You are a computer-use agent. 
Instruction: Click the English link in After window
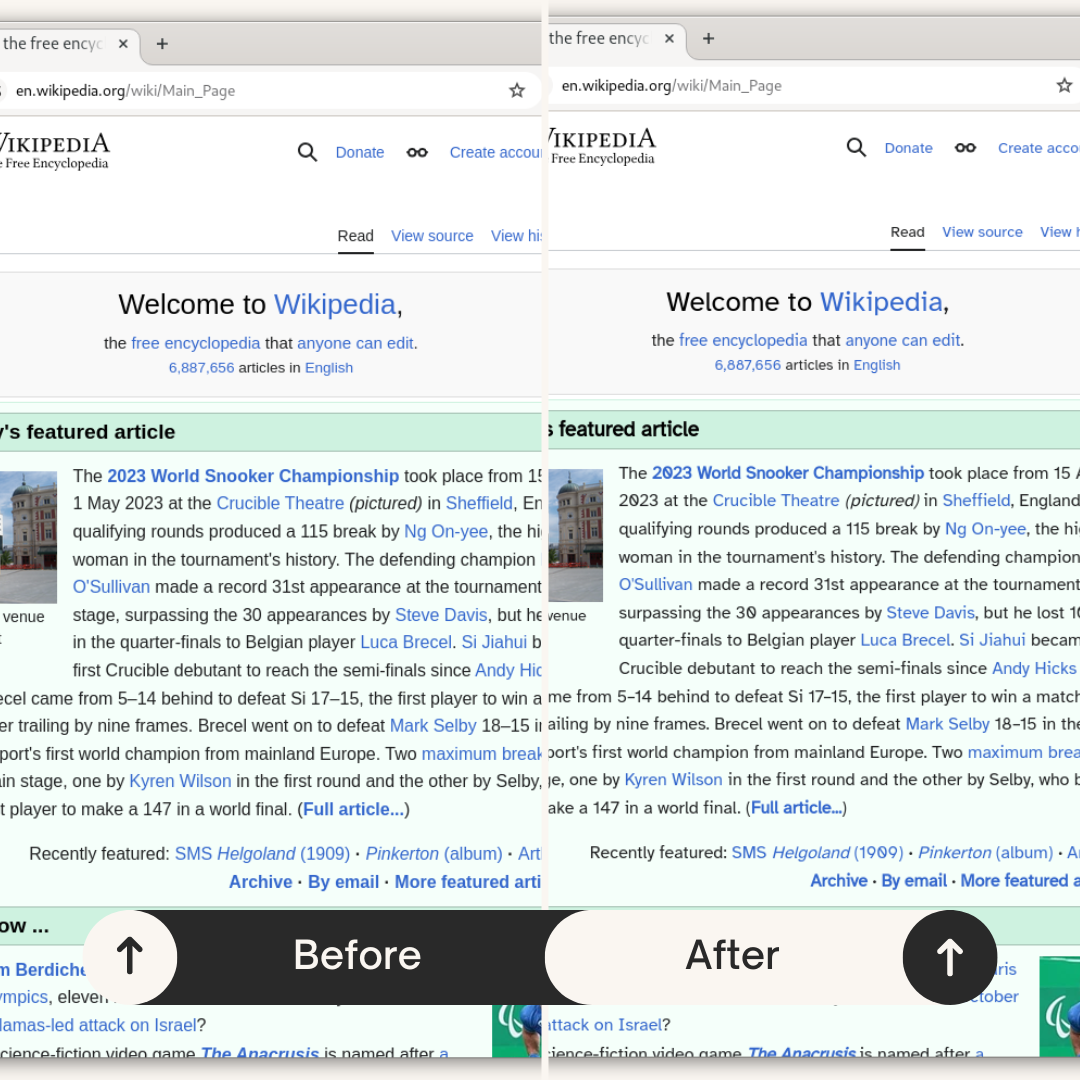click(x=876, y=365)
